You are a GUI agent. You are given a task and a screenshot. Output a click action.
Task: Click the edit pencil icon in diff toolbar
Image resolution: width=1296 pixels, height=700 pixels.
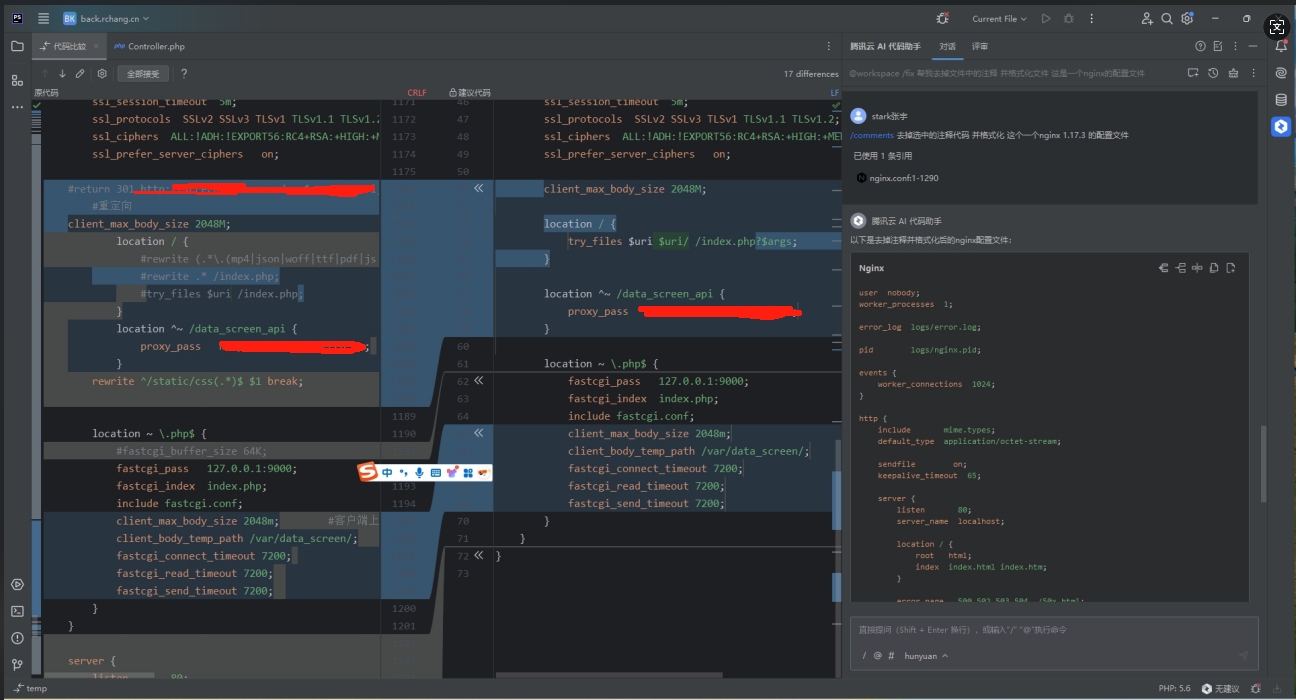80,73
